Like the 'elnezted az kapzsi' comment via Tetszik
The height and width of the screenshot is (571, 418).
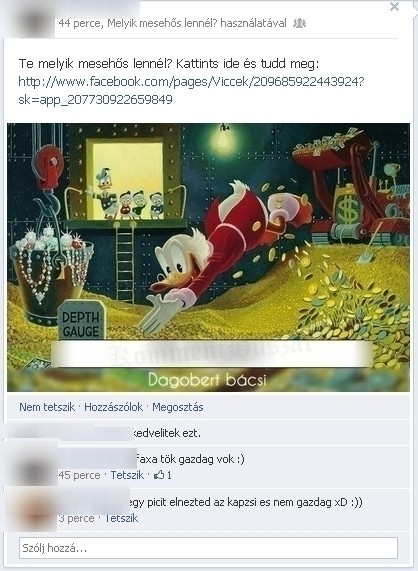(x=122, y=518)
